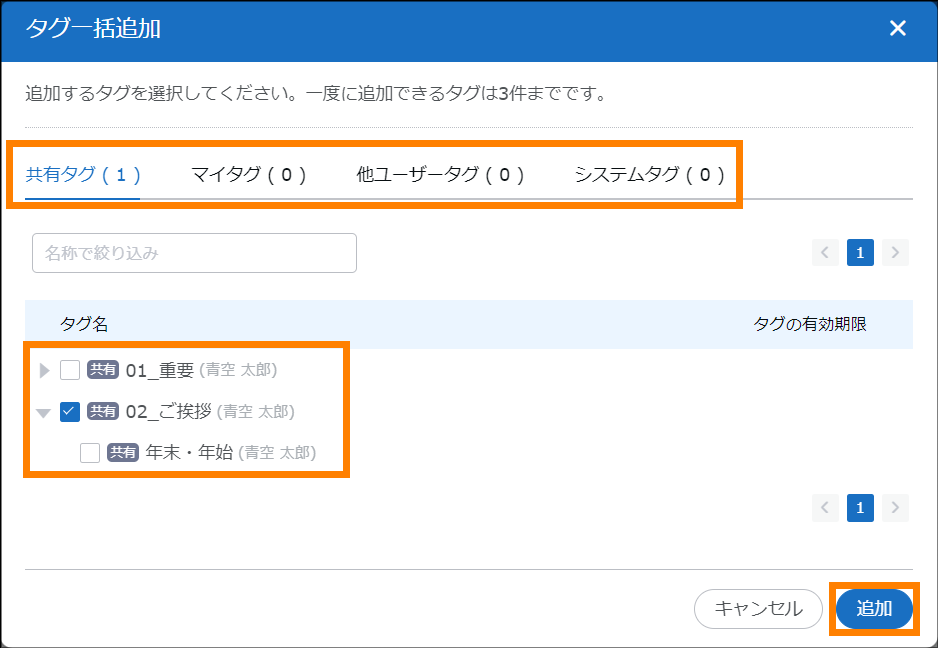
Task: Click the bottom pagination previous arrow
Action: point(826,507)
